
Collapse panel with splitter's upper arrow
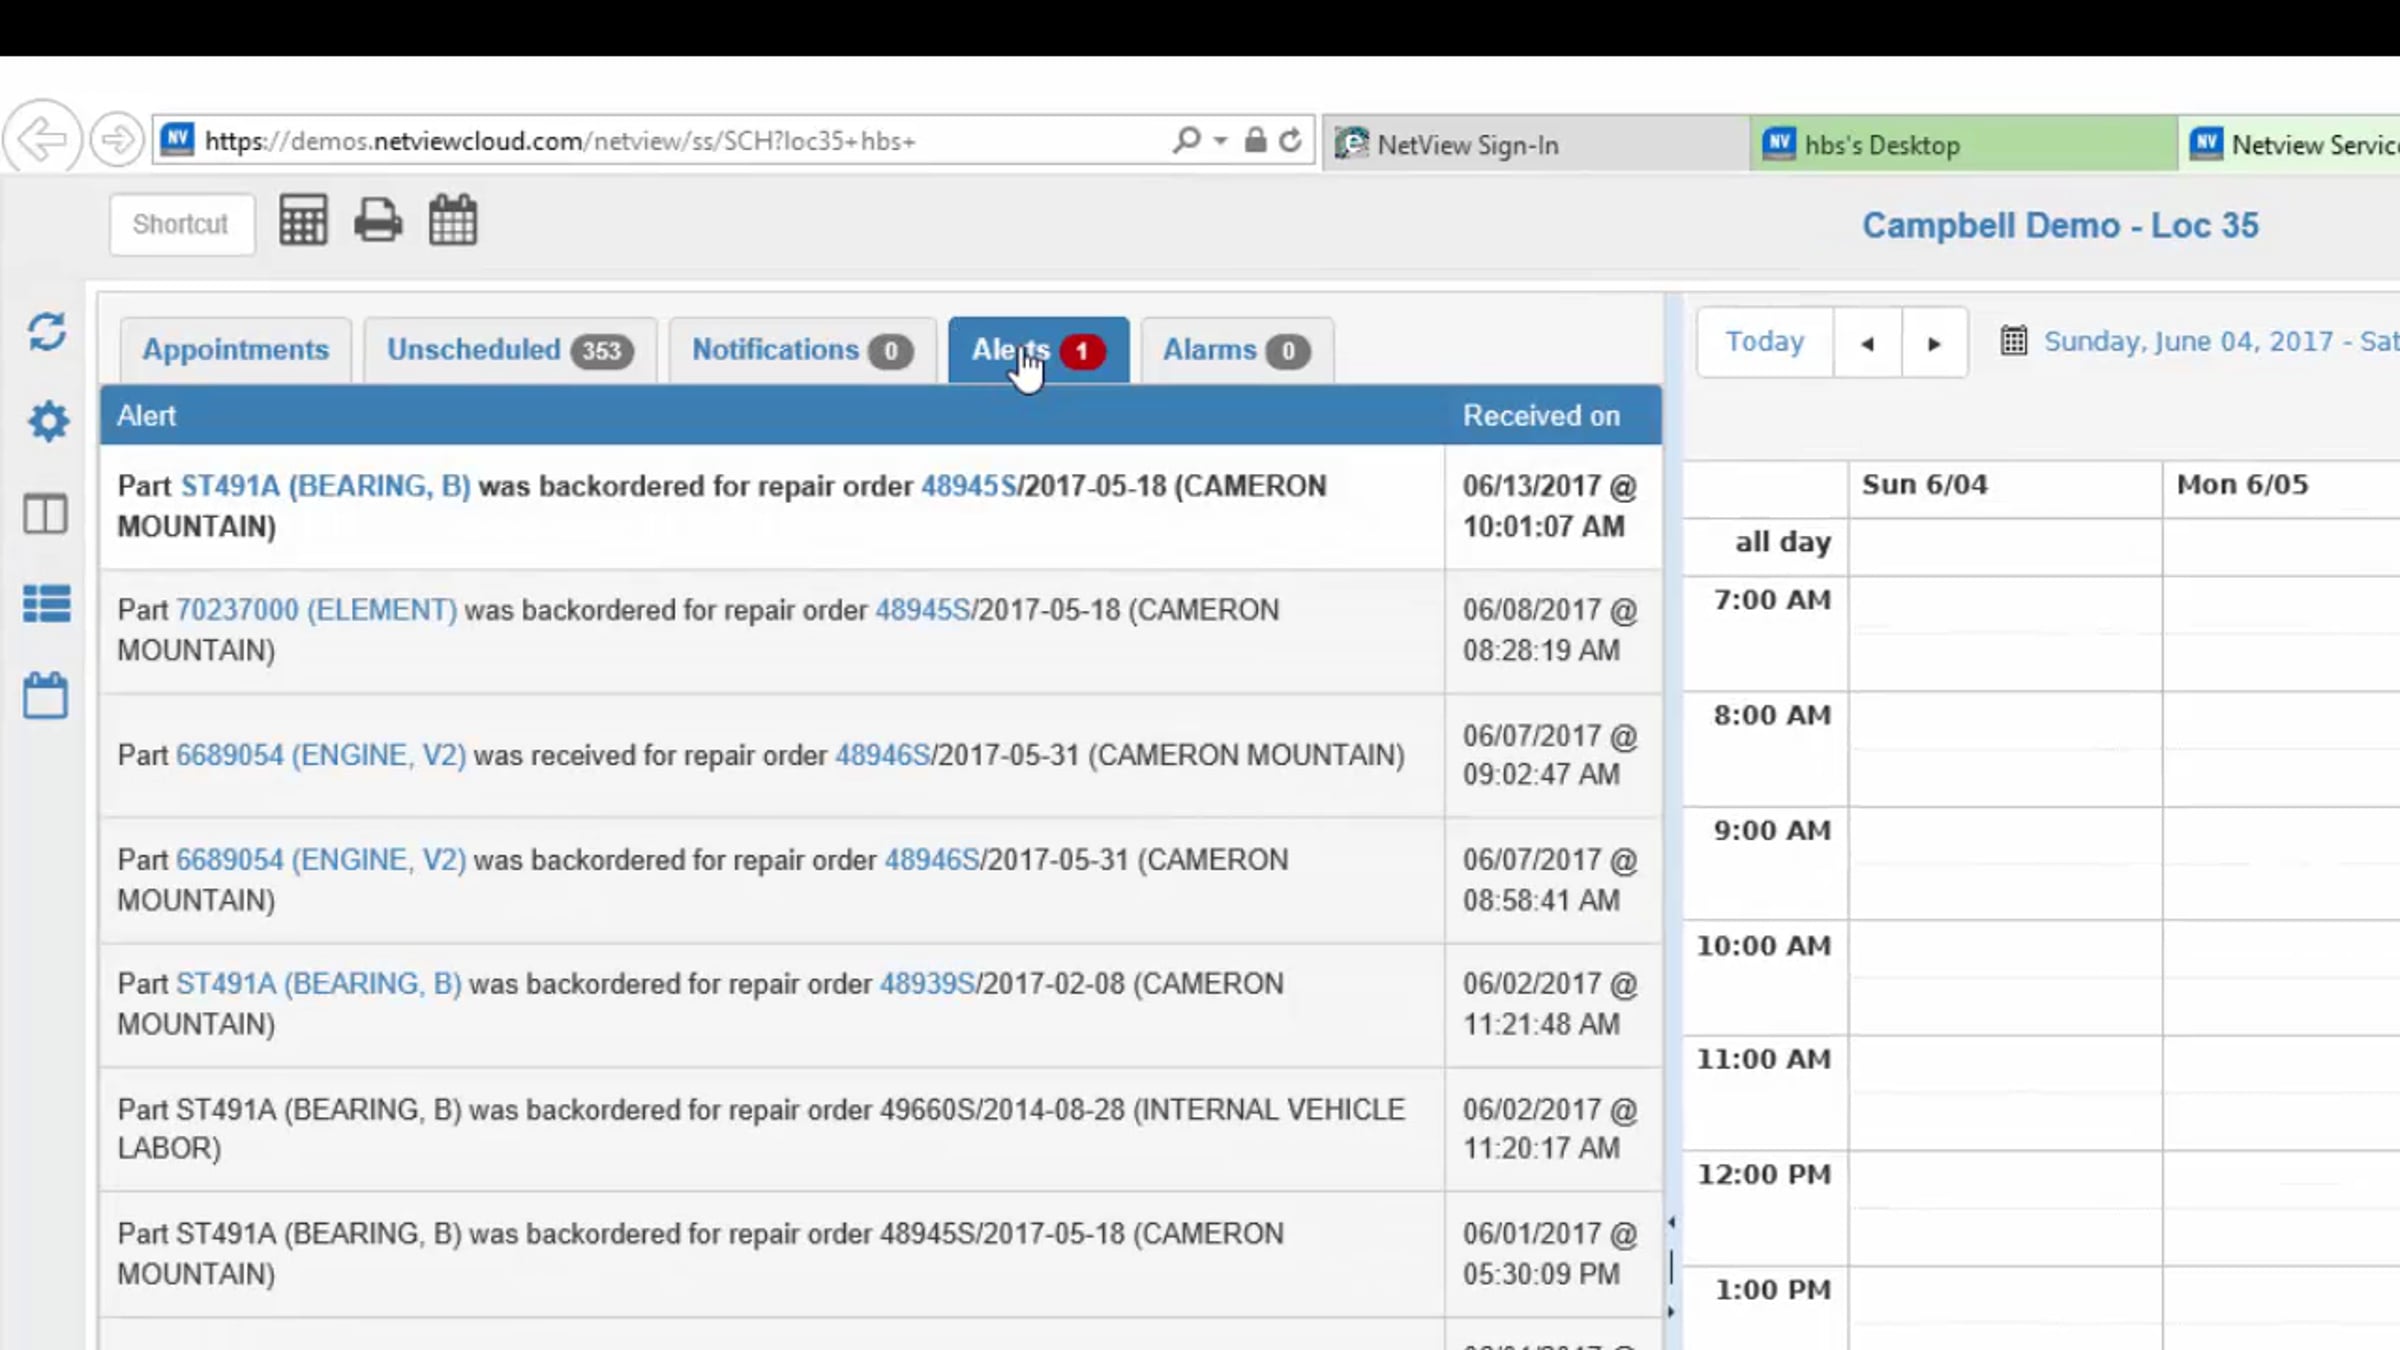pyautogui.click(x=1671, y=1222)
